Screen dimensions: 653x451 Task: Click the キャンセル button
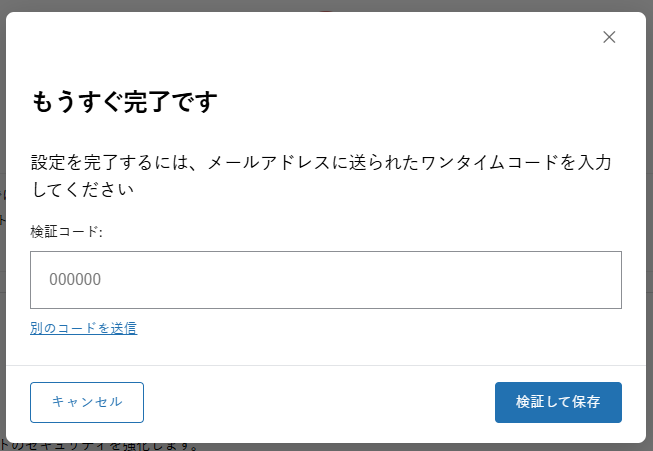(87, 402)
